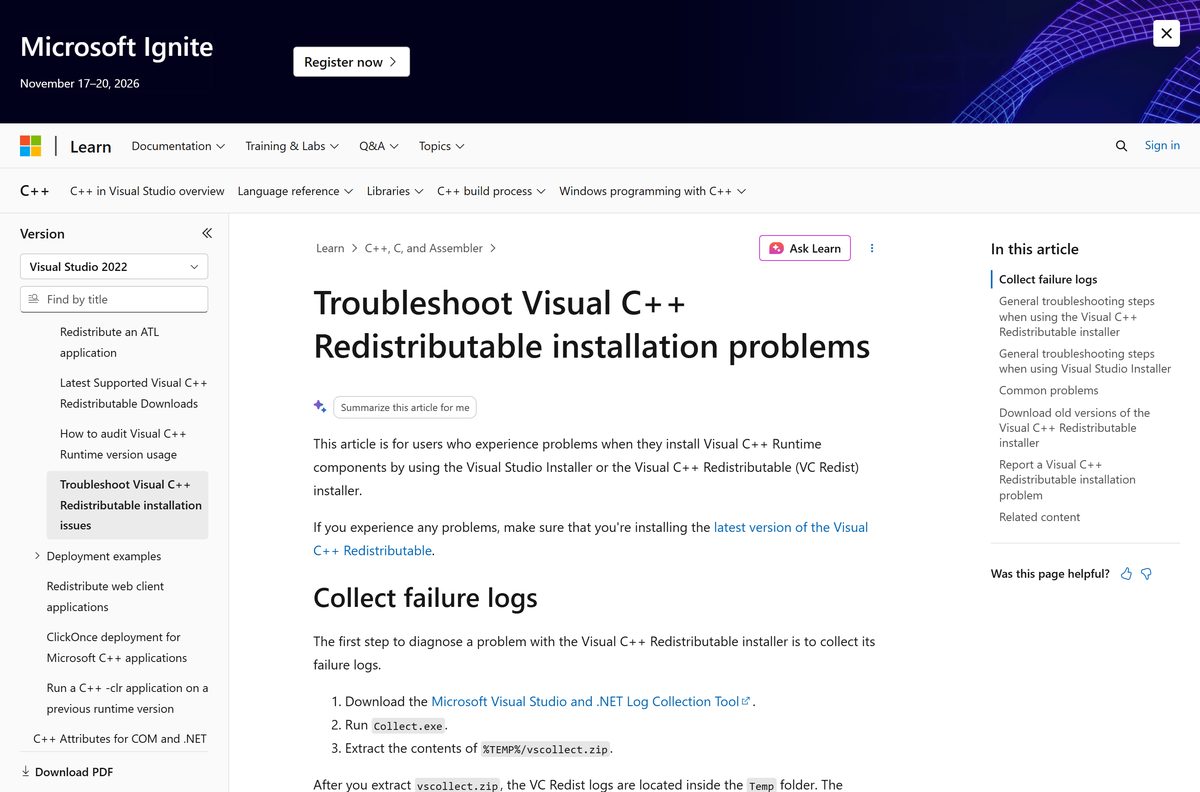Open the Documentation dropdown menu
The width and height of the screenshot is (1200, 792).
pyautogui.click(x=178, y=146)
